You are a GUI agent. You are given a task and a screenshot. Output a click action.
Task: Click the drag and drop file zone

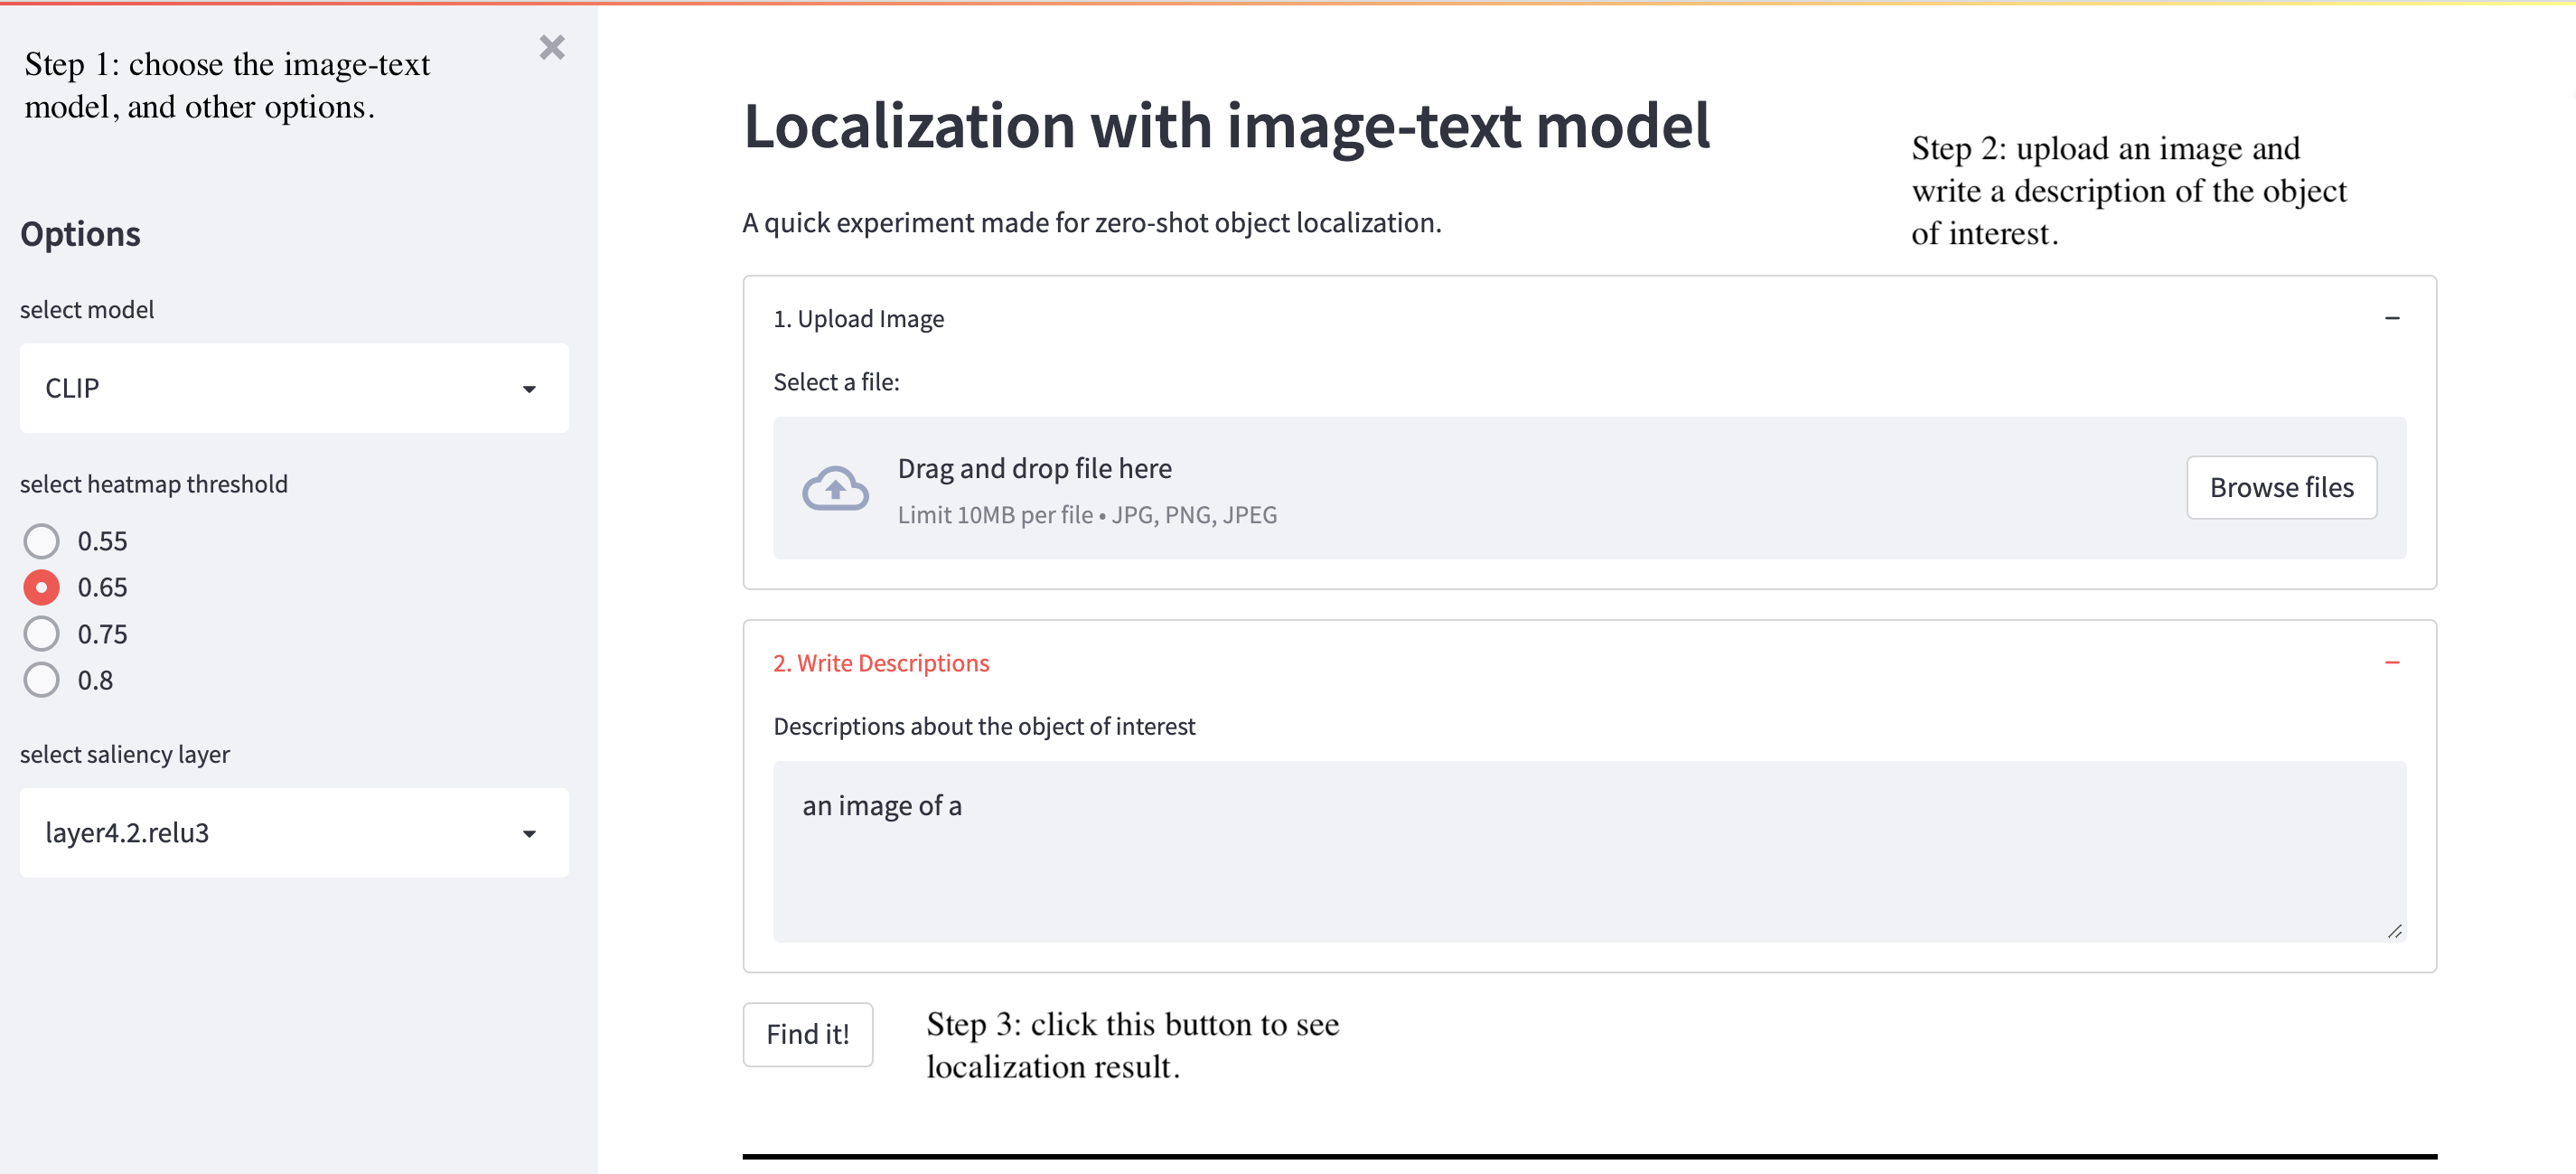pos(1589,488)
